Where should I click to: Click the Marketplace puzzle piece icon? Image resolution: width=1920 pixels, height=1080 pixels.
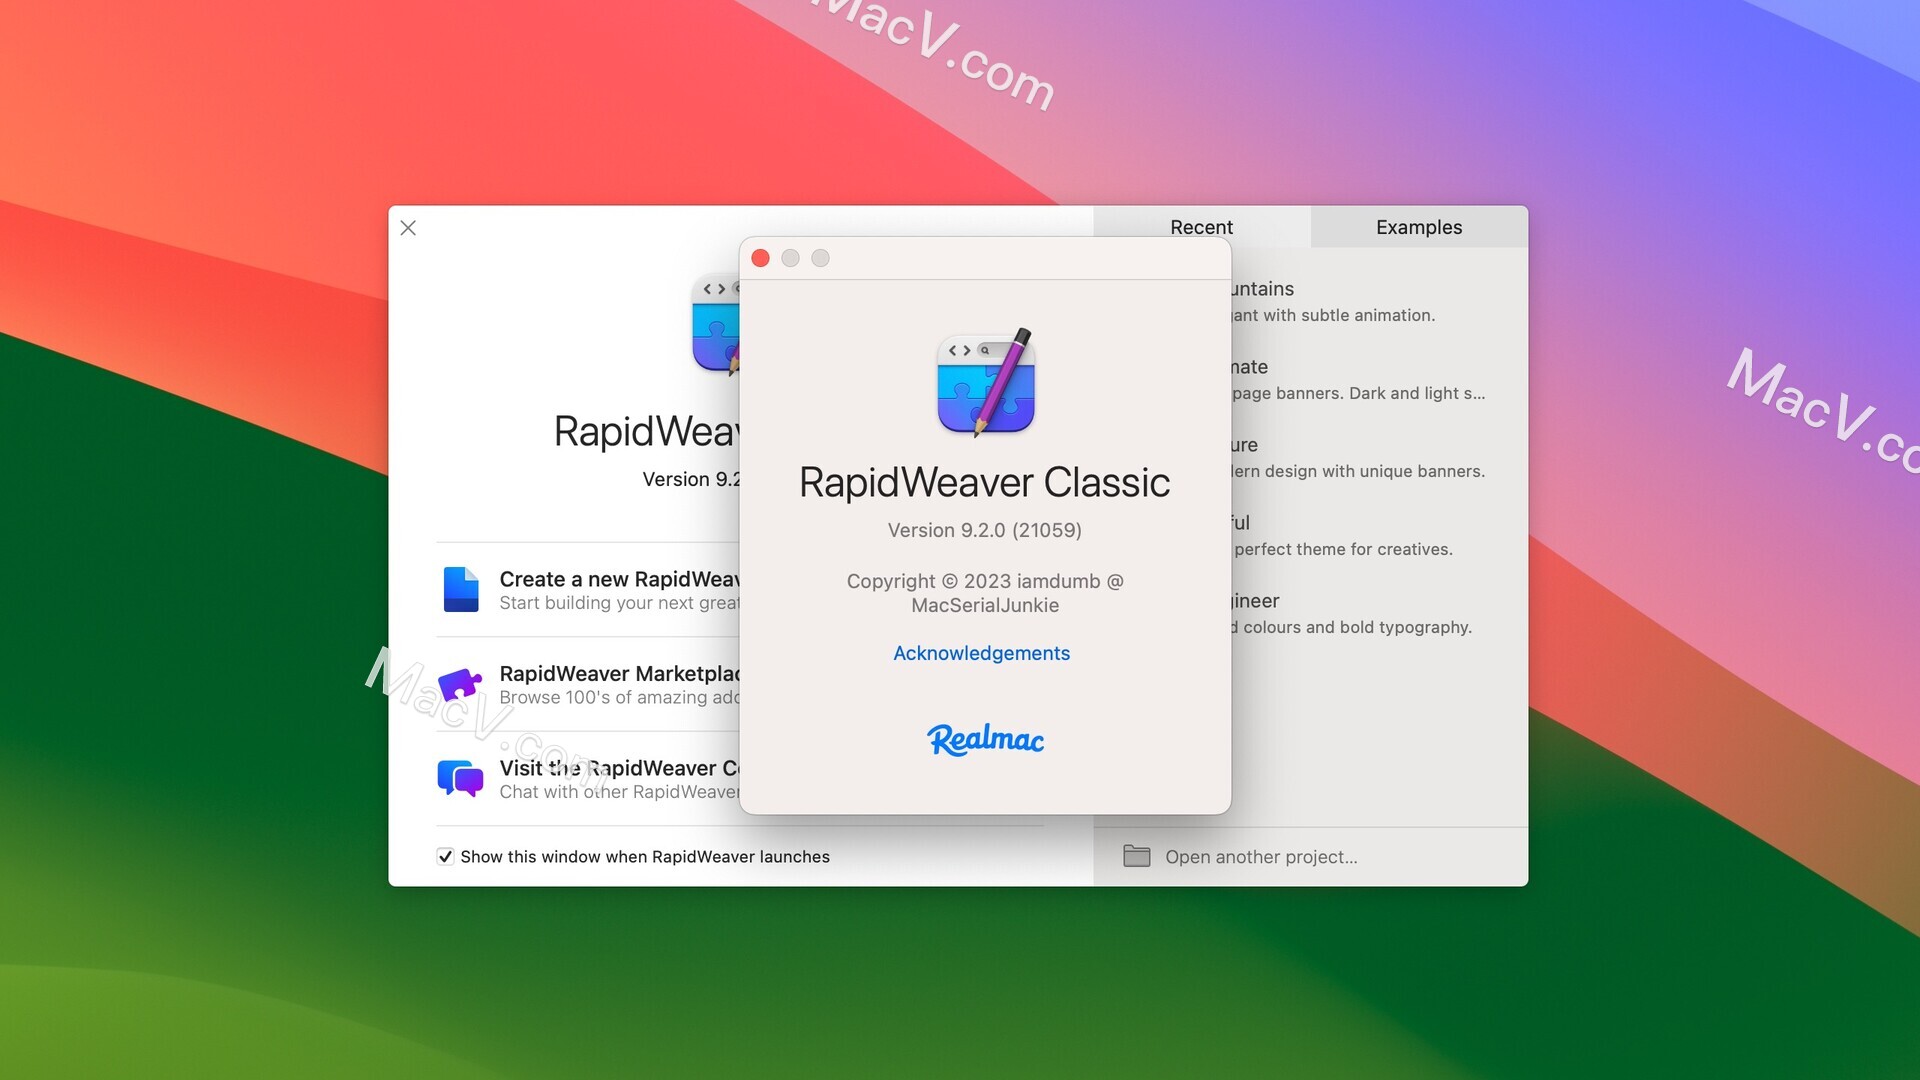tap(460, 684)
